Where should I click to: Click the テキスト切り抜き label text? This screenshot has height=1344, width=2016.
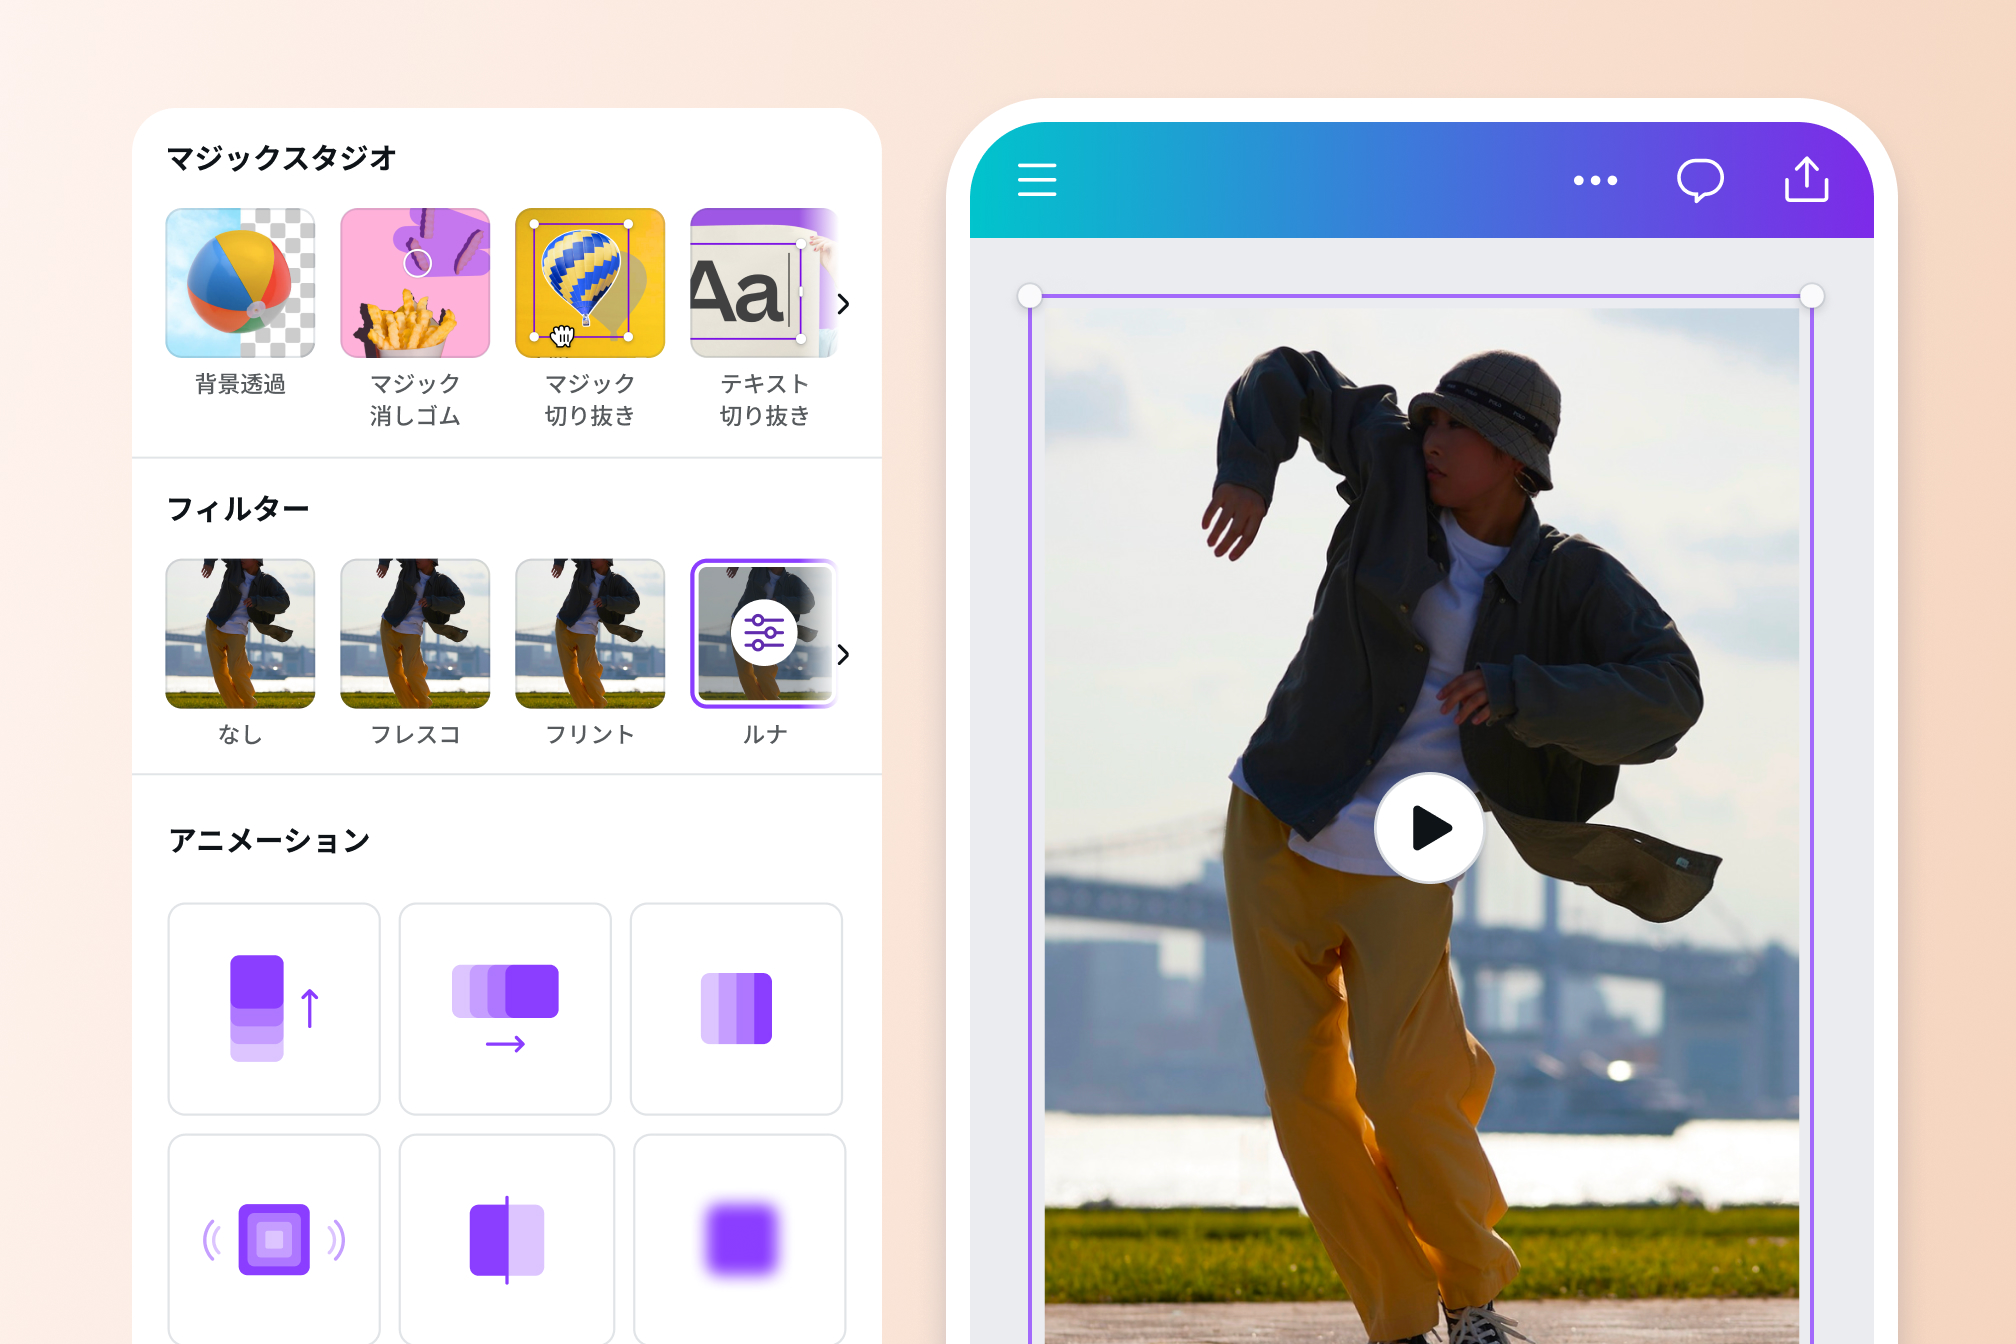pos(765,400)
